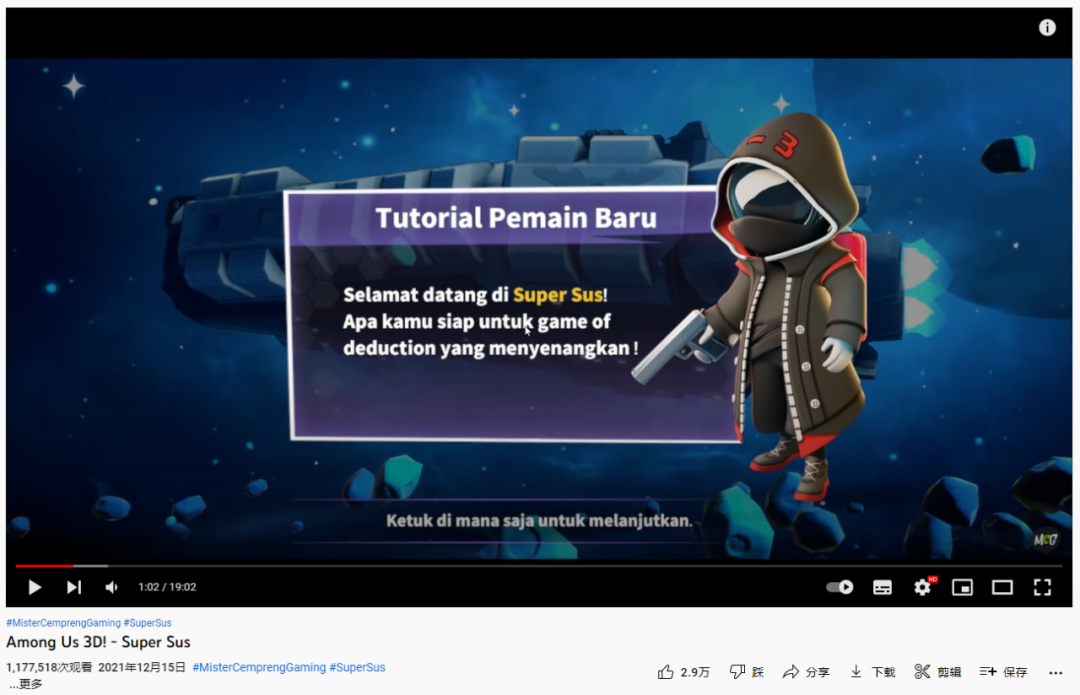Switch to theater mode
Viewport: 1080px width, 695px height.
point(1002,587)
